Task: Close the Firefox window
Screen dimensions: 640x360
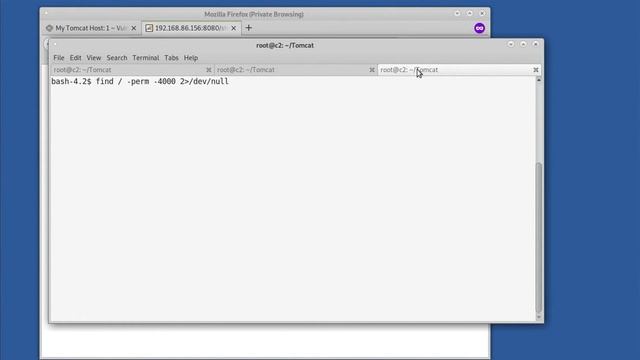Action: coord(482,13)
